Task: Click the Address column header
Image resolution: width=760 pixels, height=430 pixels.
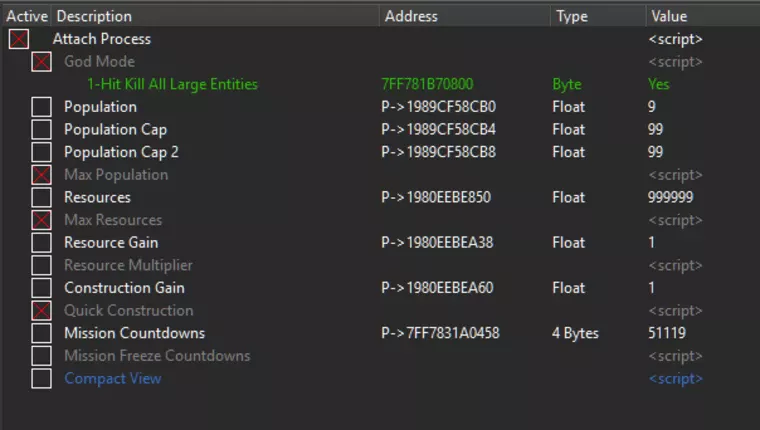Action: point(411,16)
